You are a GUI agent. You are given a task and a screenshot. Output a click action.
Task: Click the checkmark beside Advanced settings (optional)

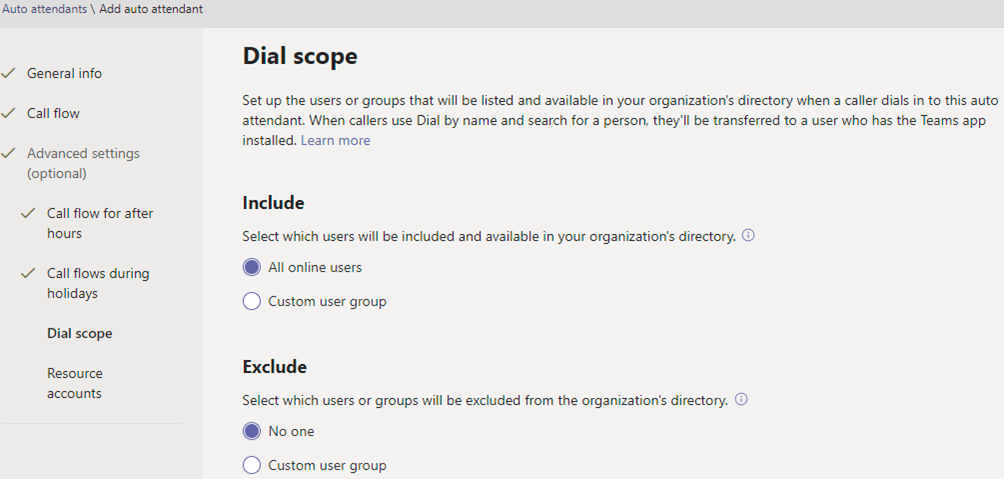[x=8, y=153]
